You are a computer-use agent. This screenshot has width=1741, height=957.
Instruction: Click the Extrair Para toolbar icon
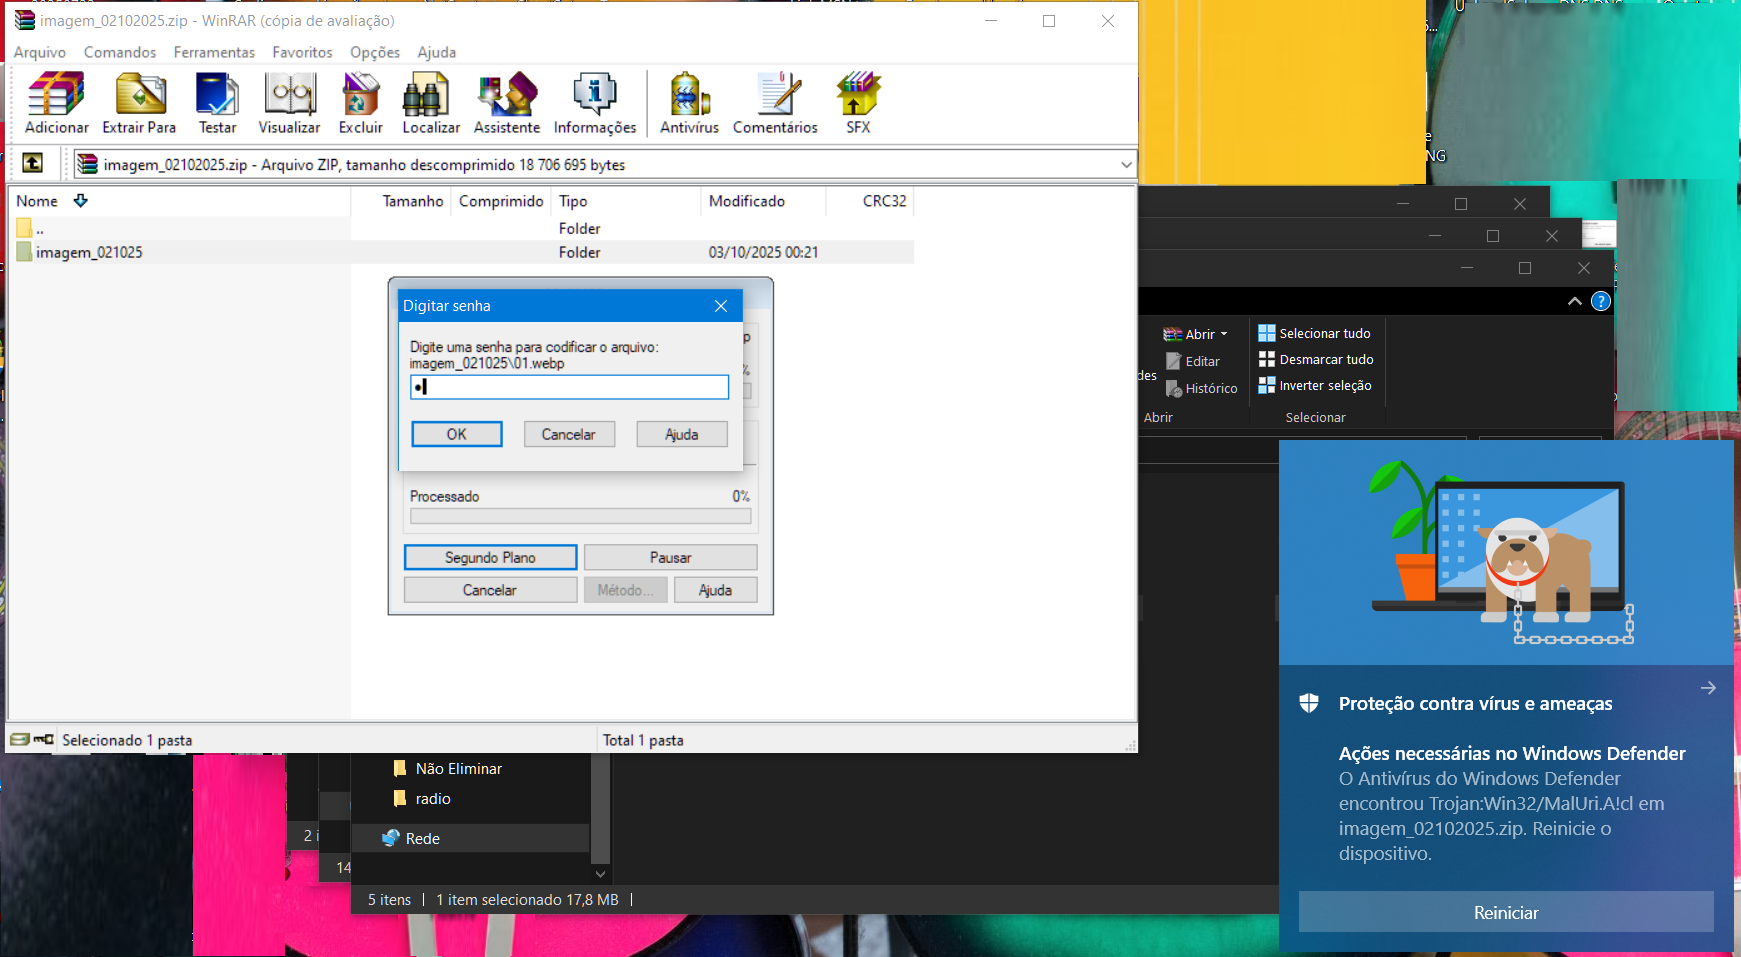pyautogui.click(x=139, y=103)
